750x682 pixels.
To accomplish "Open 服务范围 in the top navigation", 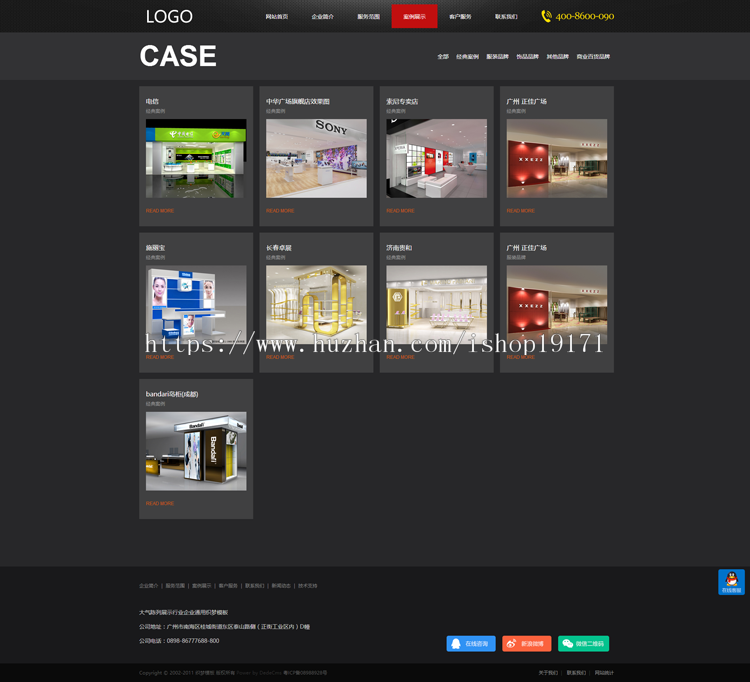I will [x=369, y=17].
